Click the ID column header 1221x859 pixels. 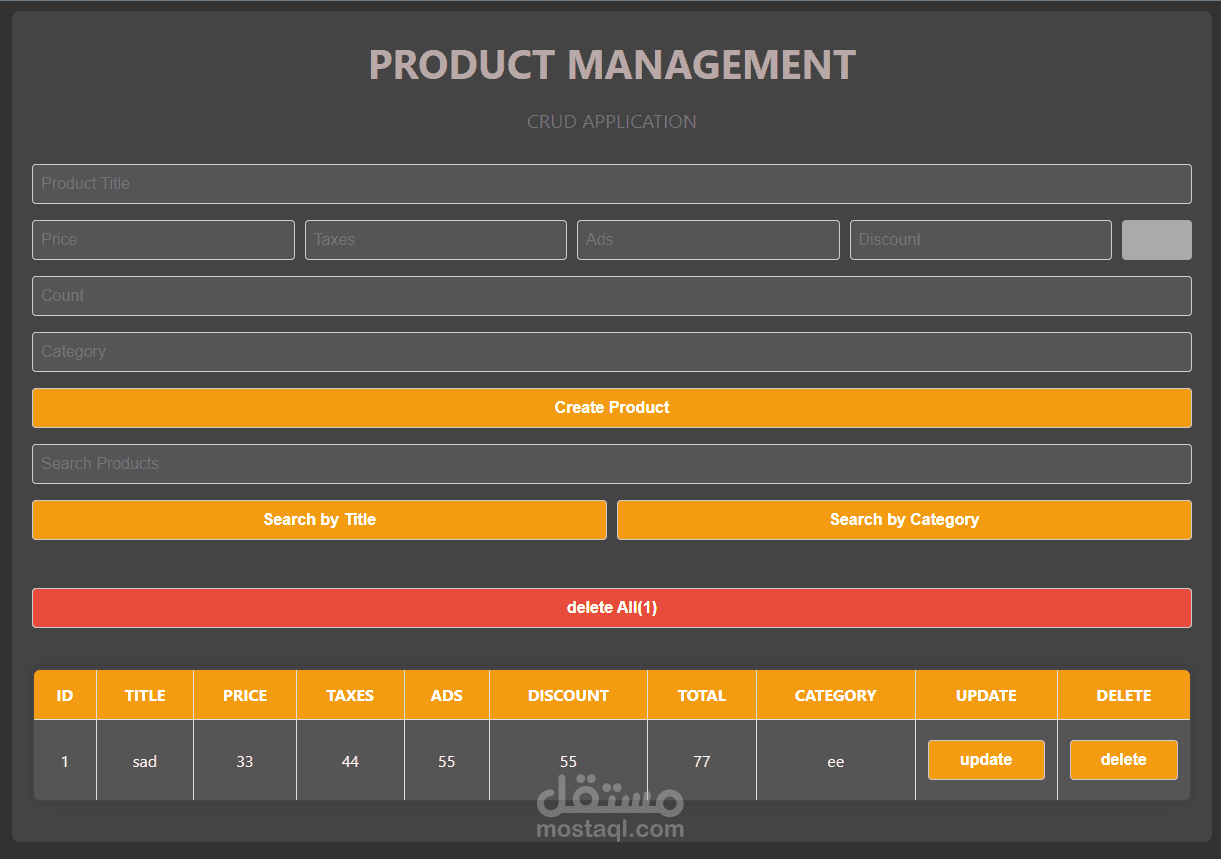click(65, 695)
